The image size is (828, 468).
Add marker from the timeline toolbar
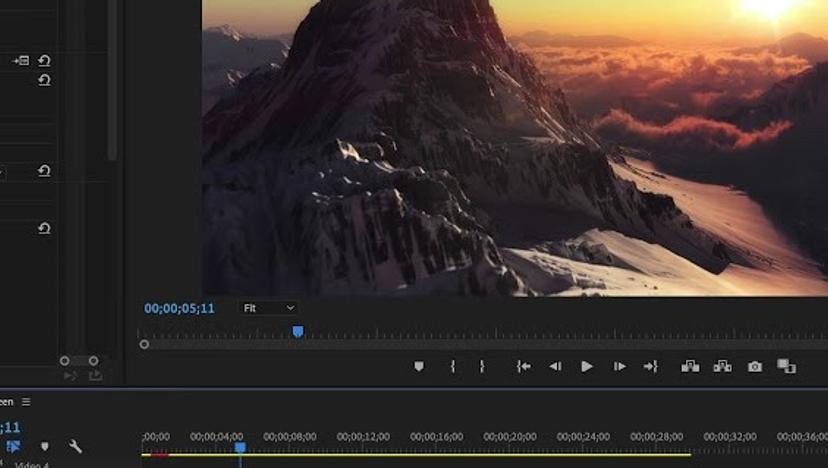[x=44, y=447]
